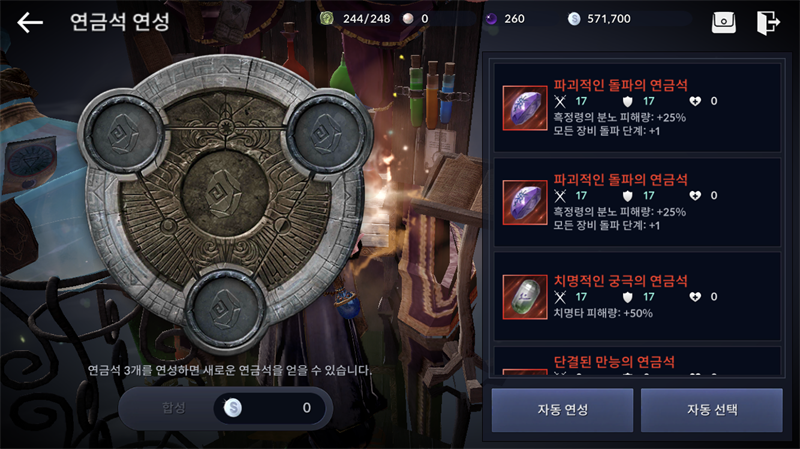800x449 pixels.
Task: Tap the center result stone slot
Action: 225,194
